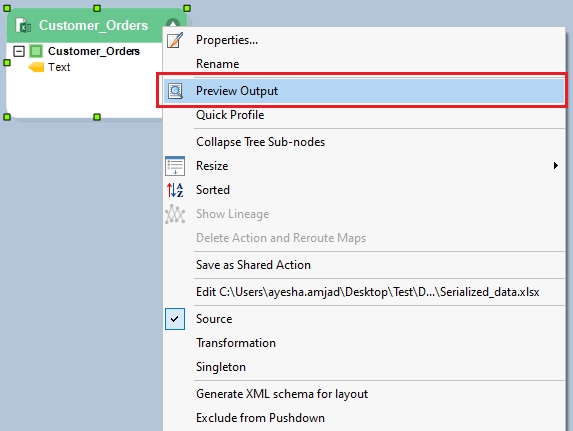This screenshot has width=573, height=431.
Task: Click the Properties pencil icon
Action: [175, 40]
